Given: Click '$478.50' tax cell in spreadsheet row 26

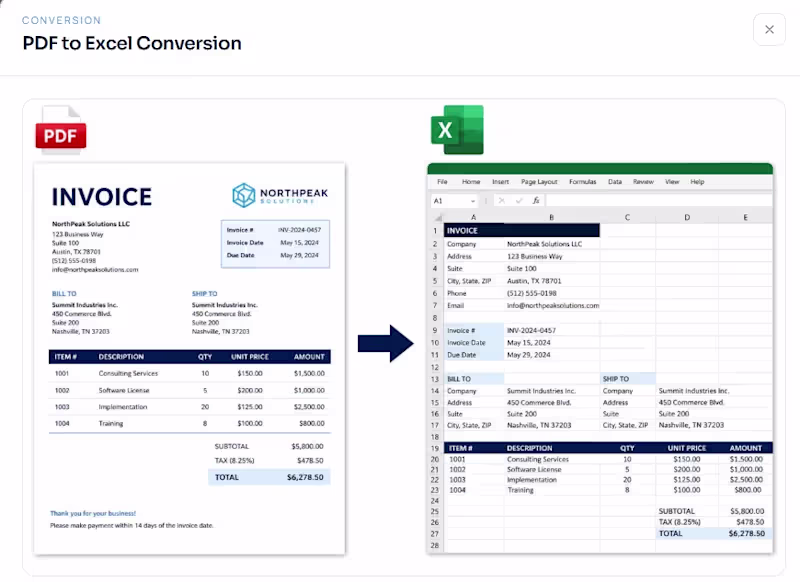Looking at the screenshot, I should pyautogui.click(x=745, y=522).
